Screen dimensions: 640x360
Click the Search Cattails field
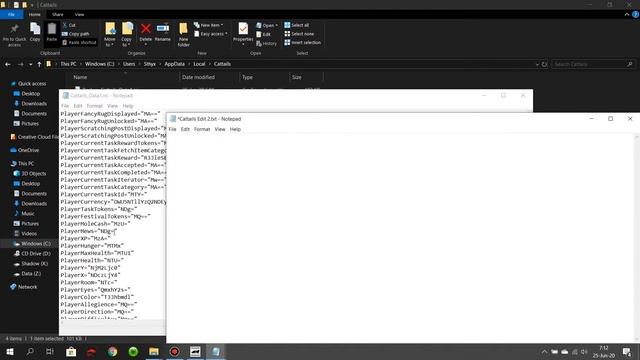(x=593, y=64)
